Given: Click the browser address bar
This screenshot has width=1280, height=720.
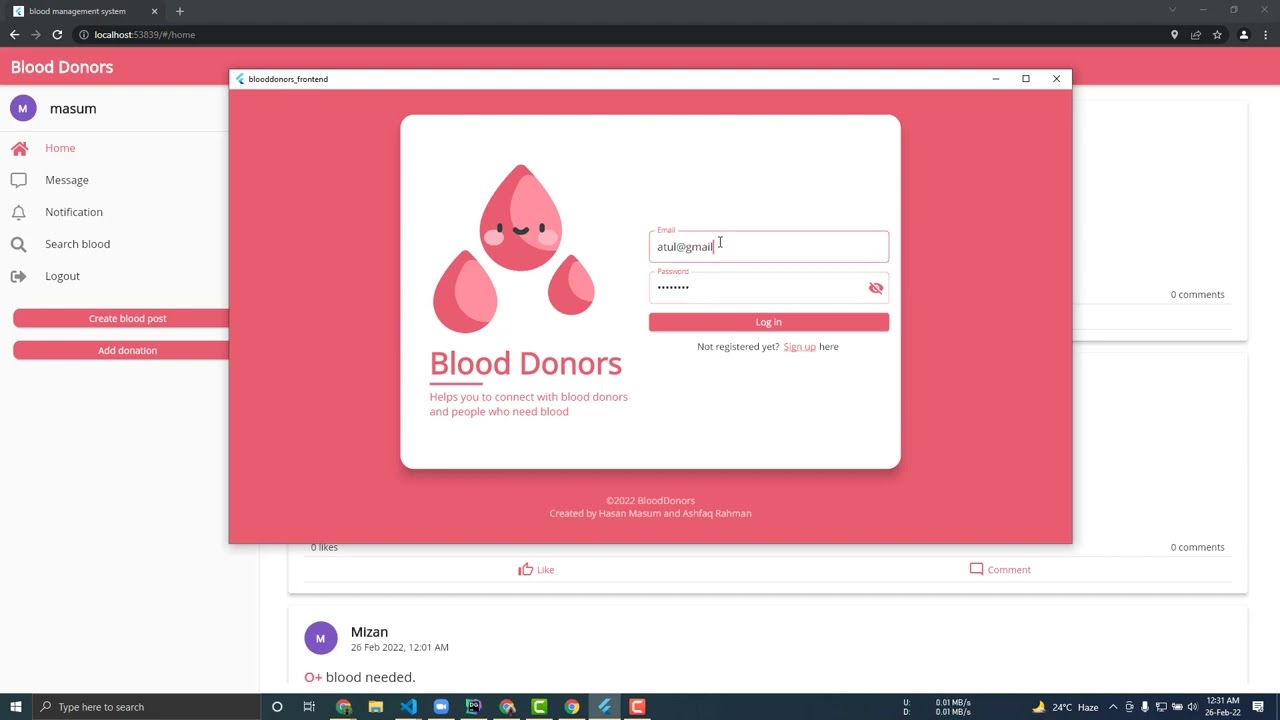Looking at the screenshot, I should pos(620,35).
